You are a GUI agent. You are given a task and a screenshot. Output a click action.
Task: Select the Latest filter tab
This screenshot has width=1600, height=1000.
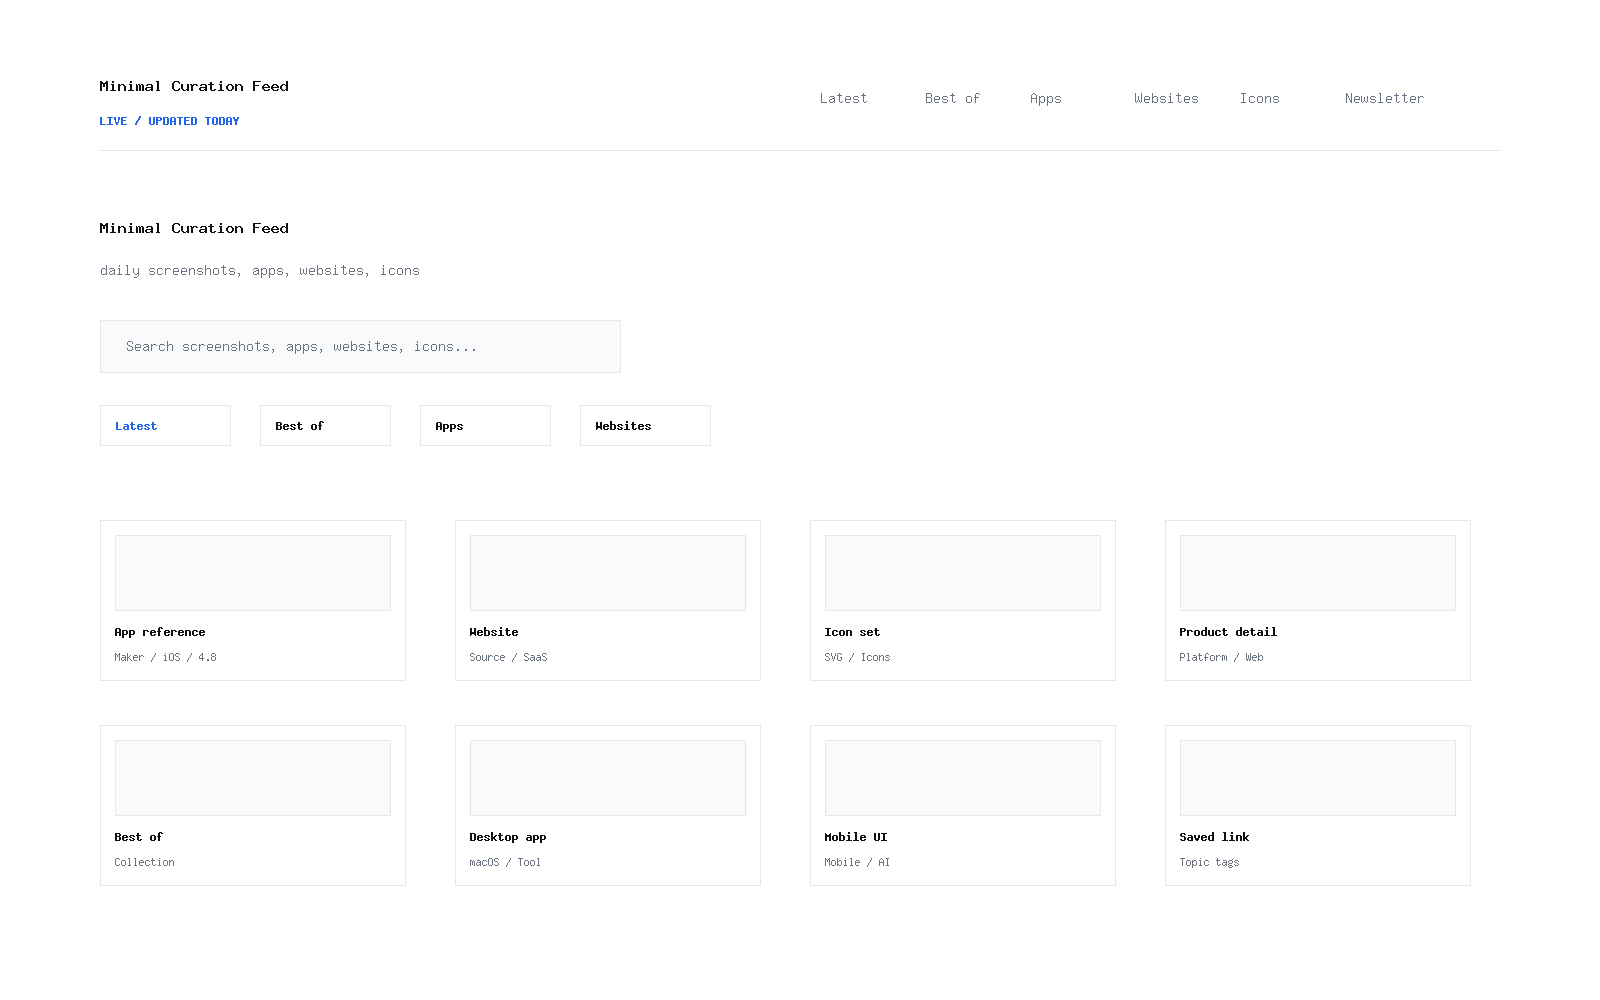click(x=165, y=425)
